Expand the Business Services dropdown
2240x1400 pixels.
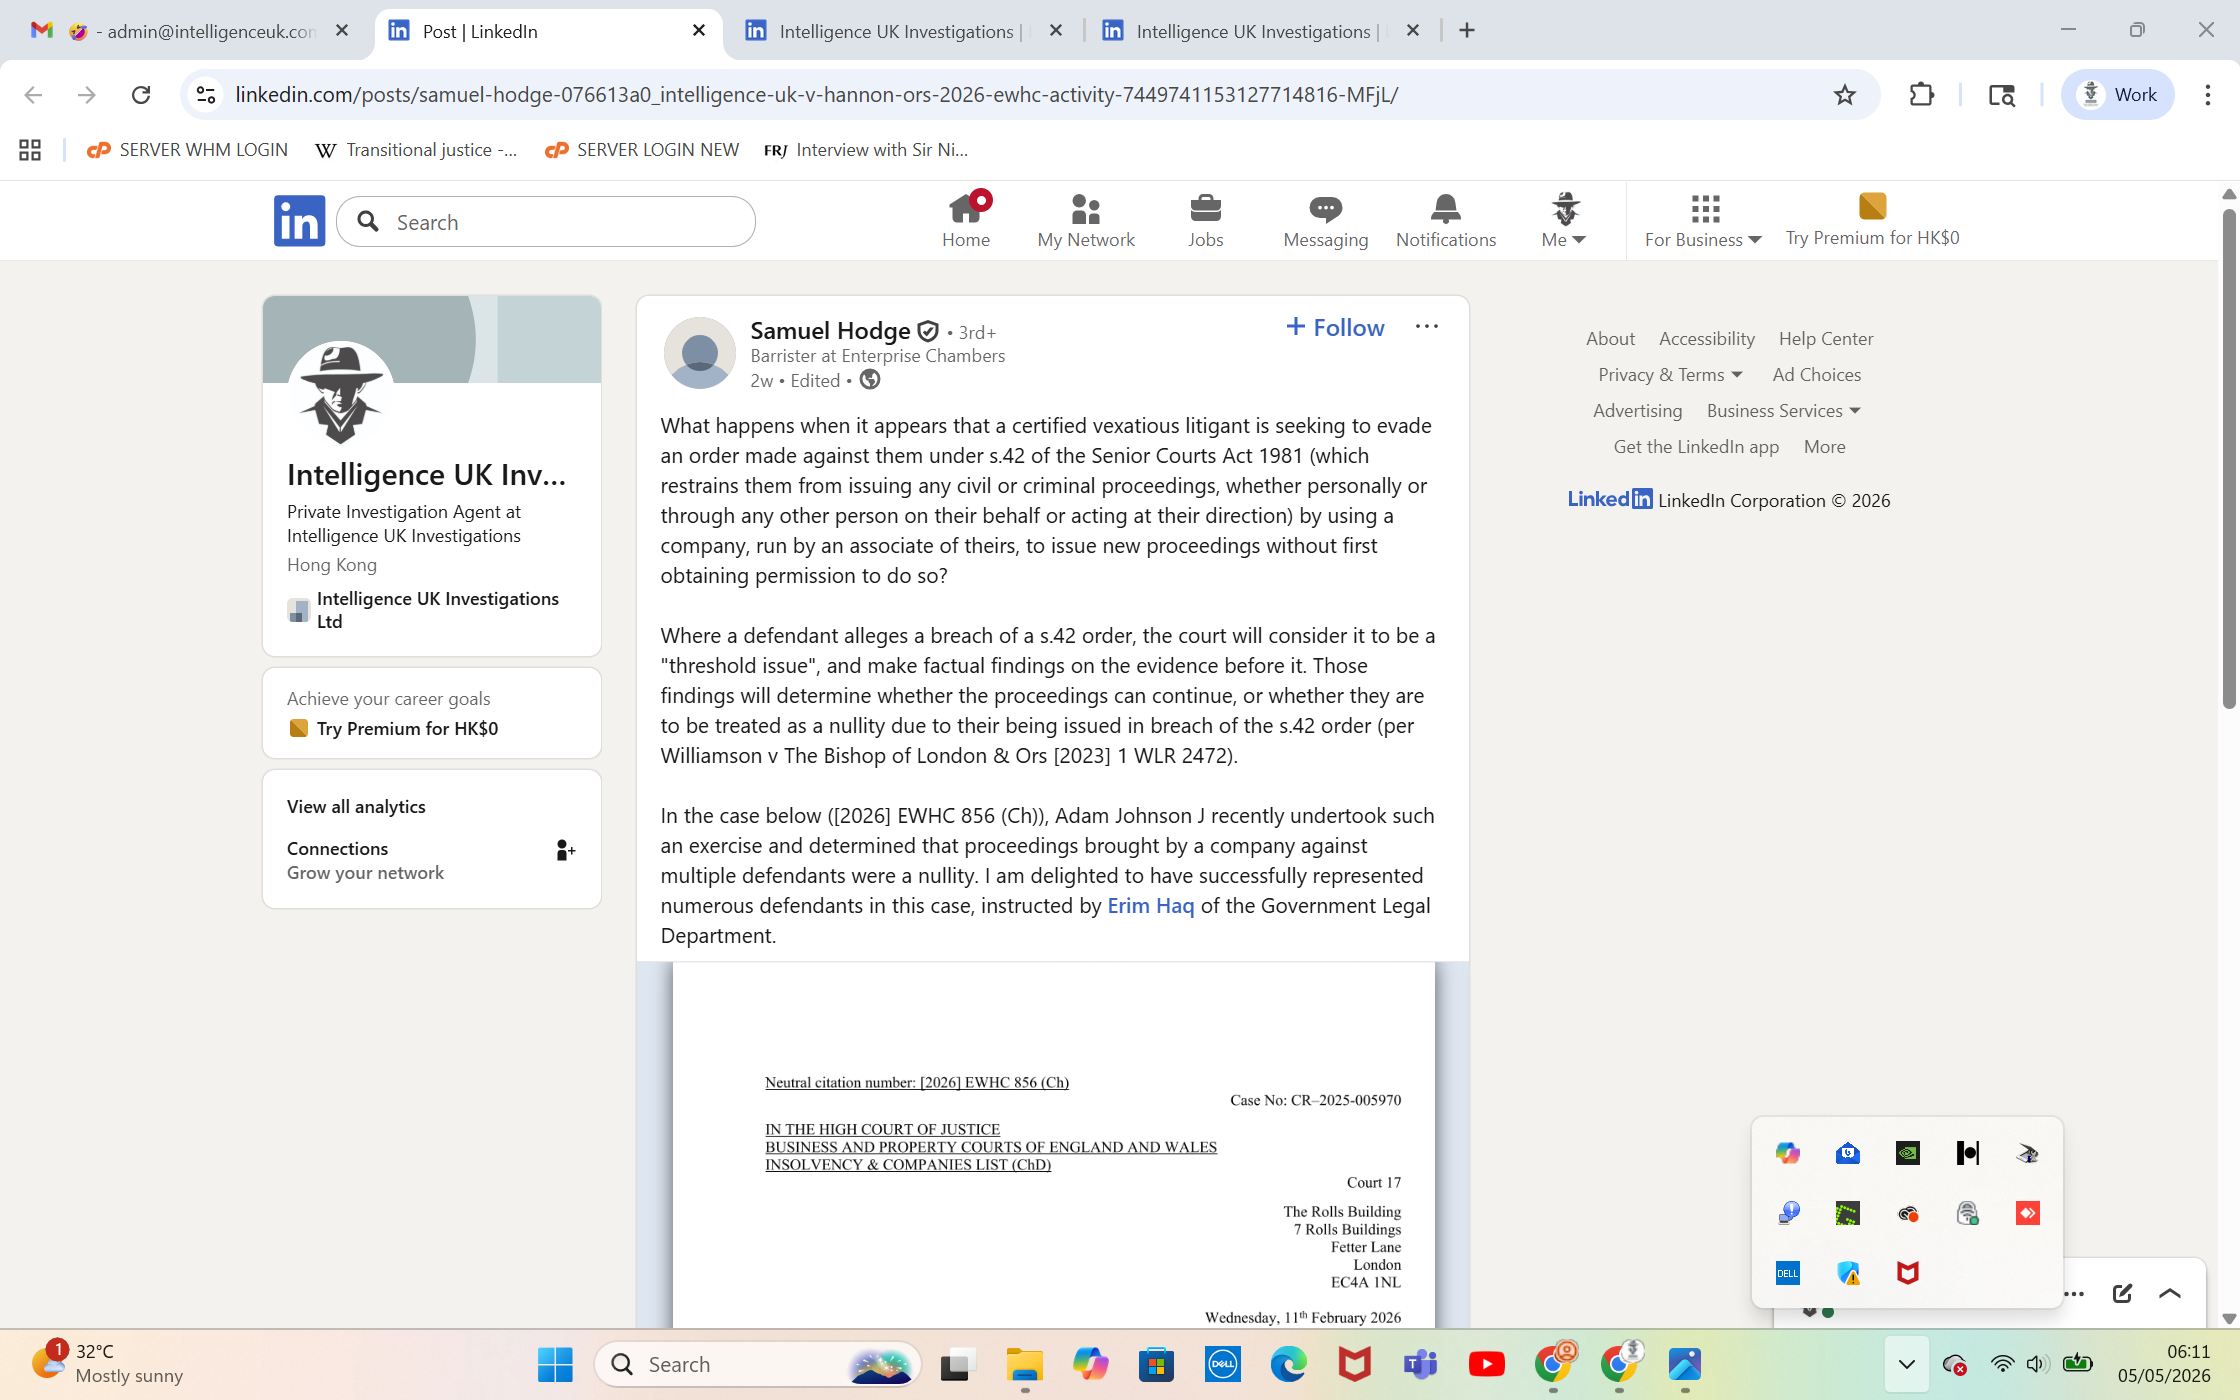1784,411
